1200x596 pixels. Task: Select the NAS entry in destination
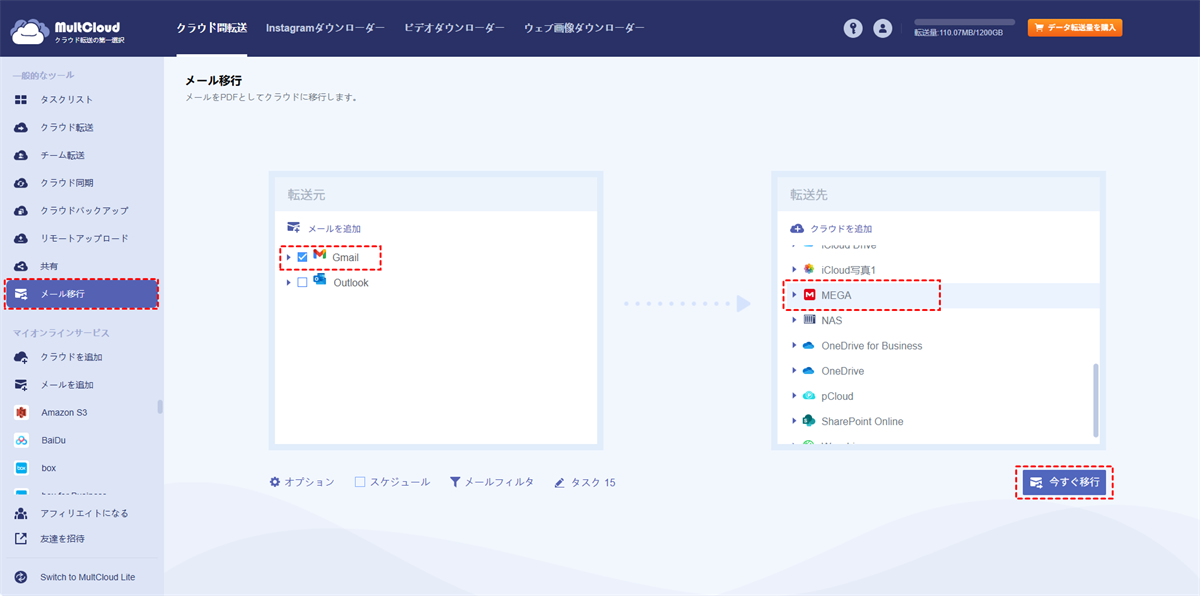pos(832,320)
